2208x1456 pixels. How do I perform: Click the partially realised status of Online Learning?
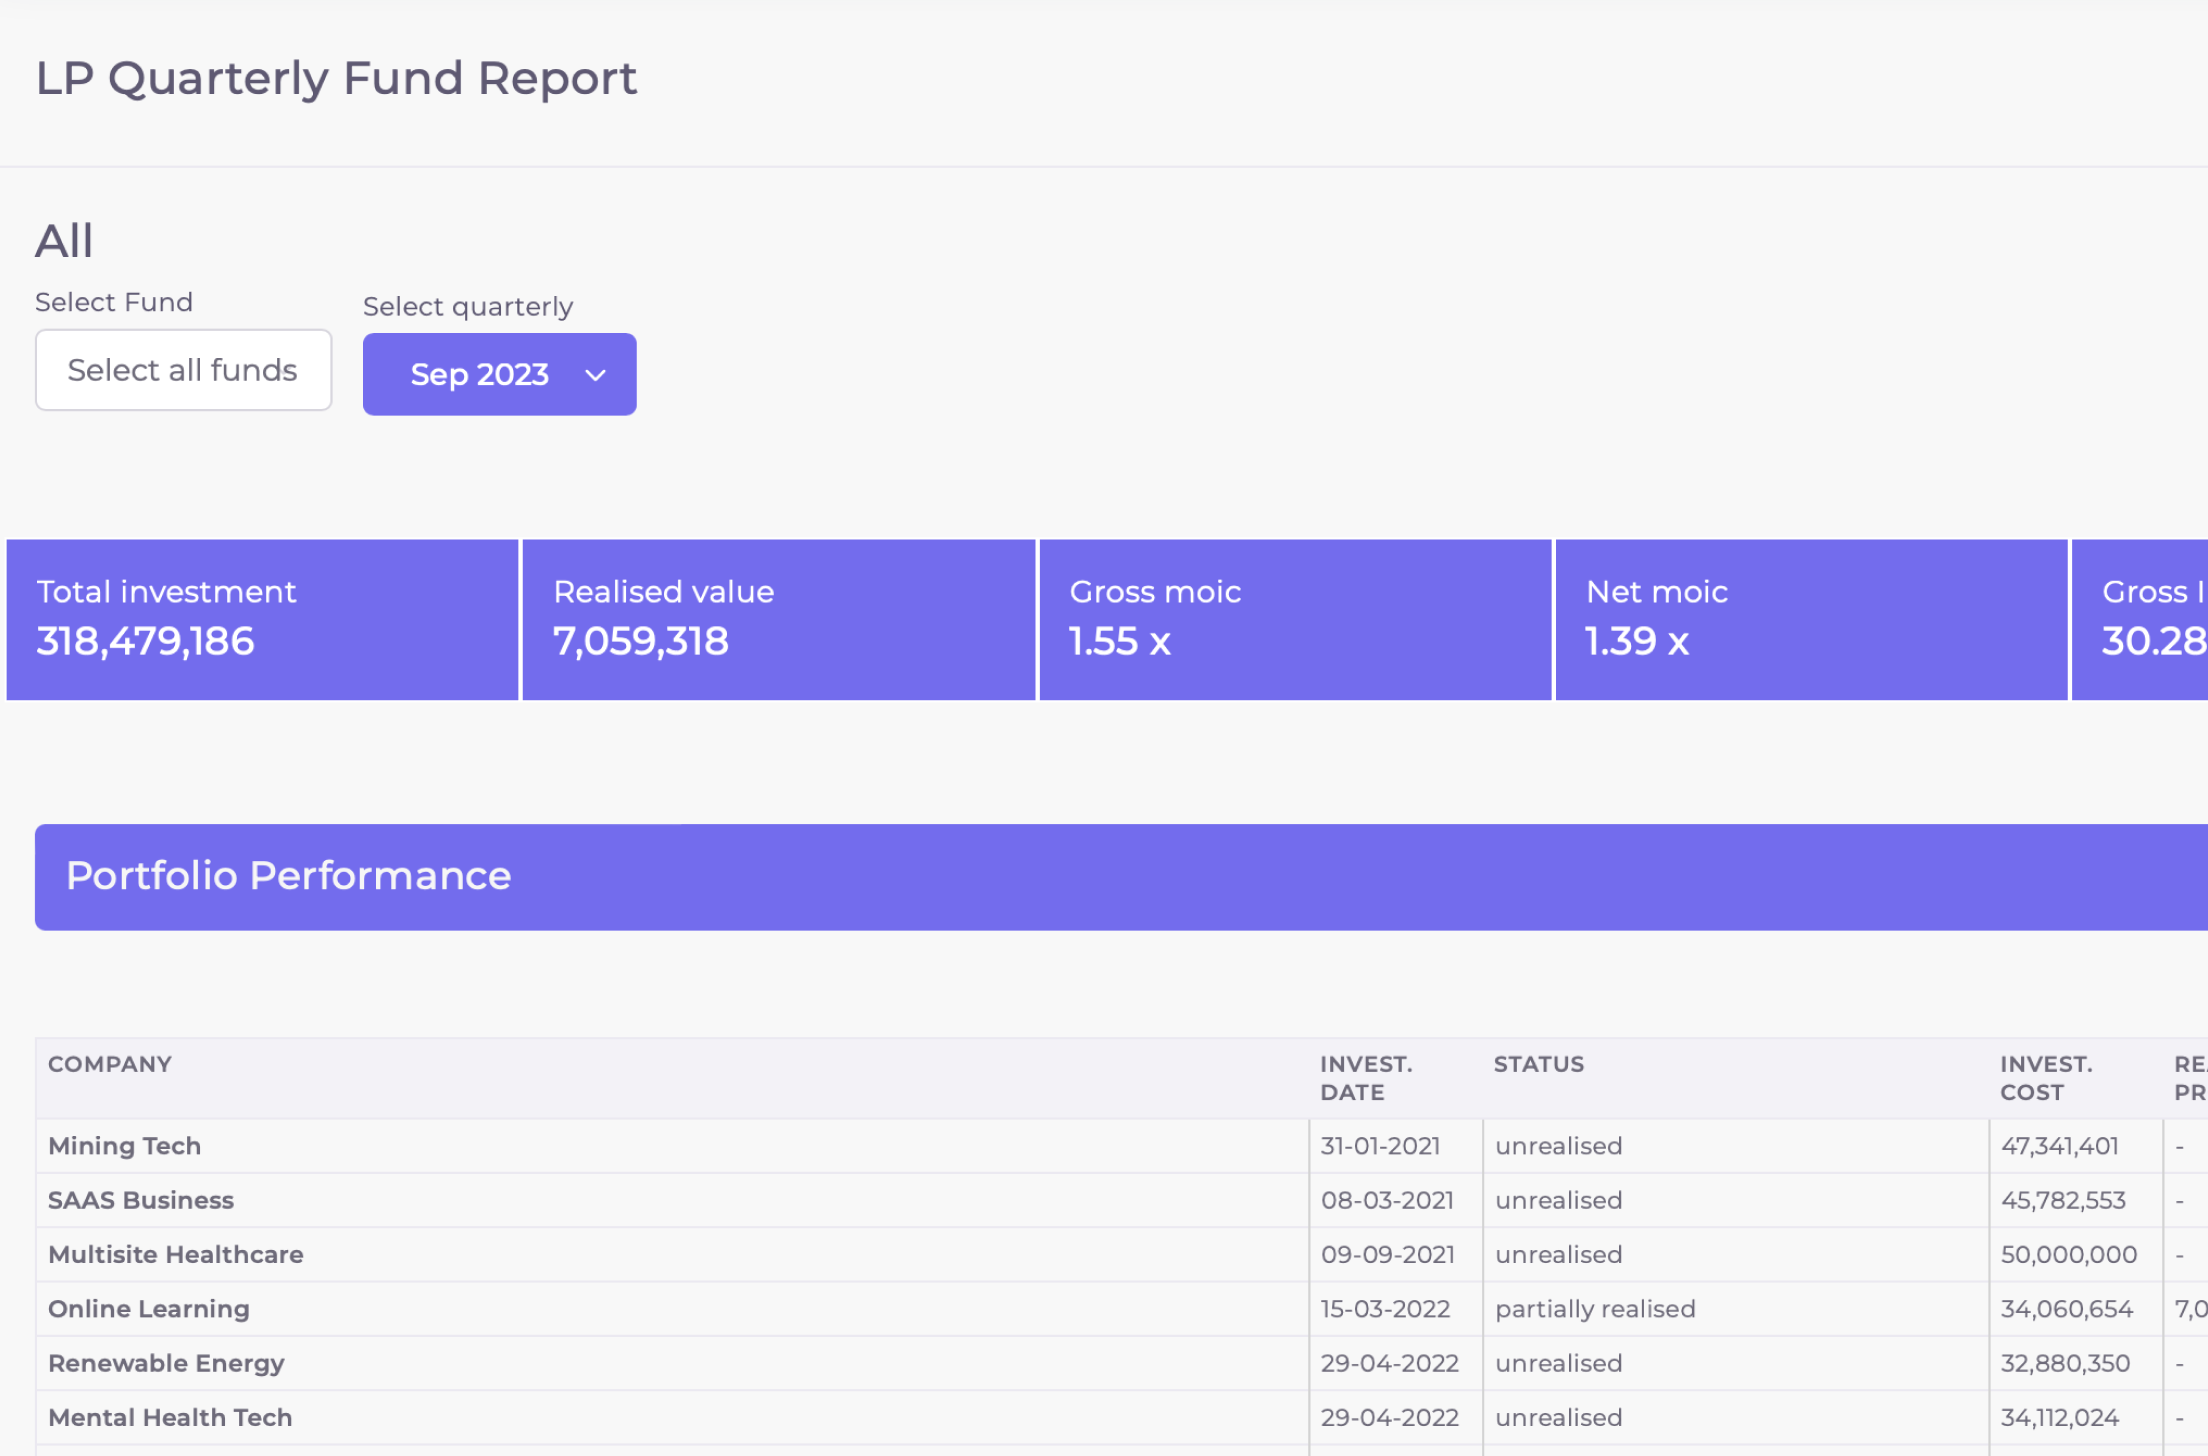[x=1594, y=1308]
